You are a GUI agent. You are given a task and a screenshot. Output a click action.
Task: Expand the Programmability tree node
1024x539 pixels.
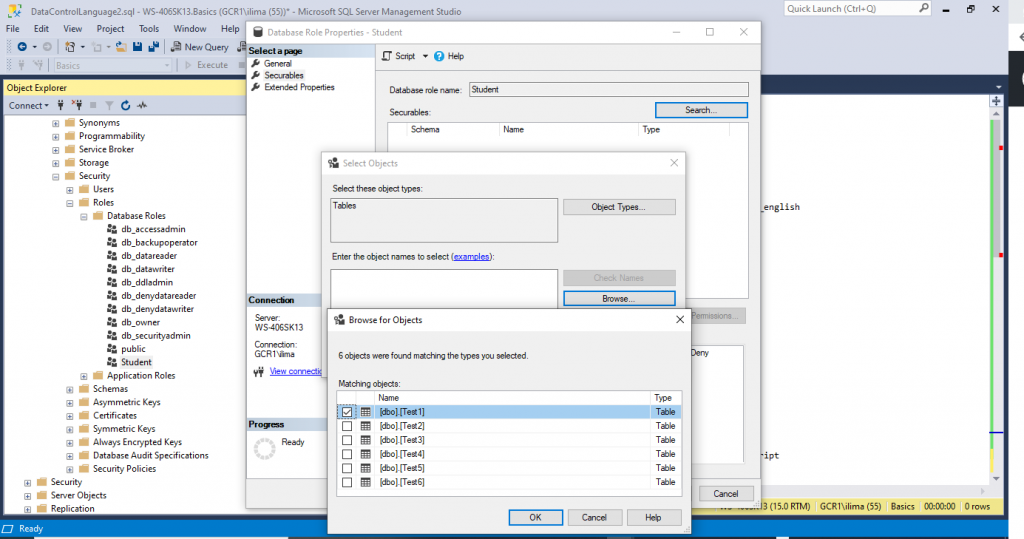point(56,137)
